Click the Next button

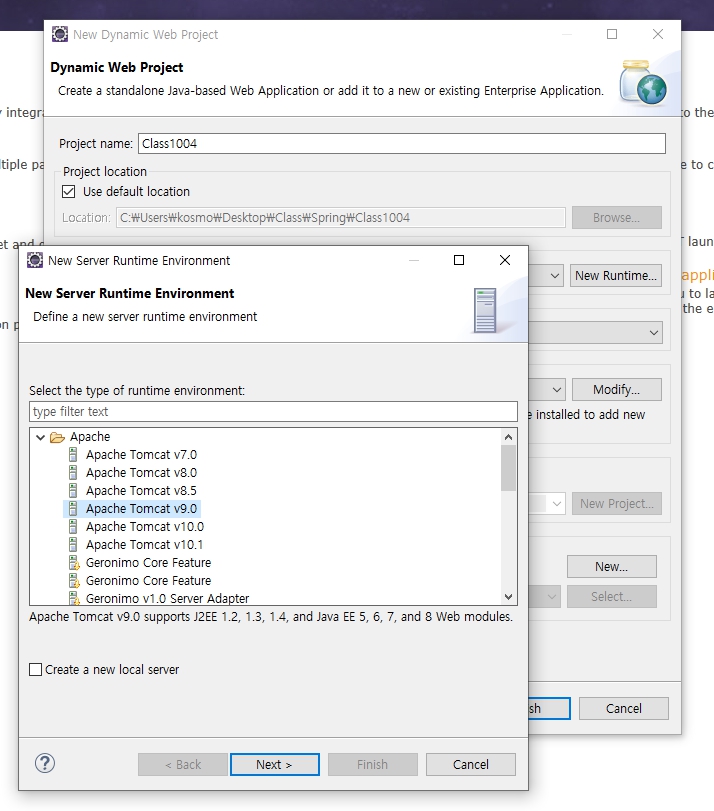coord(275,764)
